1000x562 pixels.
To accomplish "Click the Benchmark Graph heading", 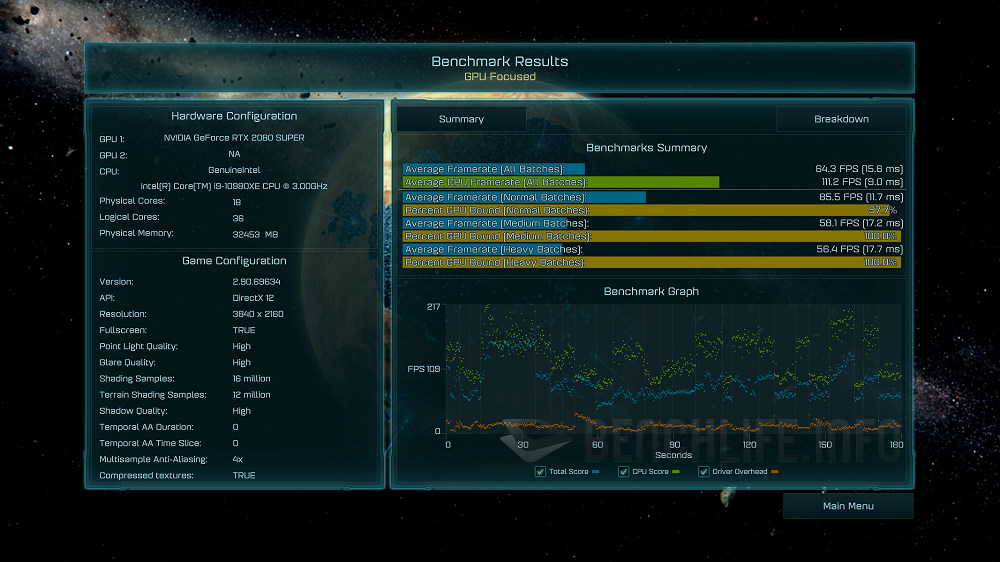I will point(651,291).
